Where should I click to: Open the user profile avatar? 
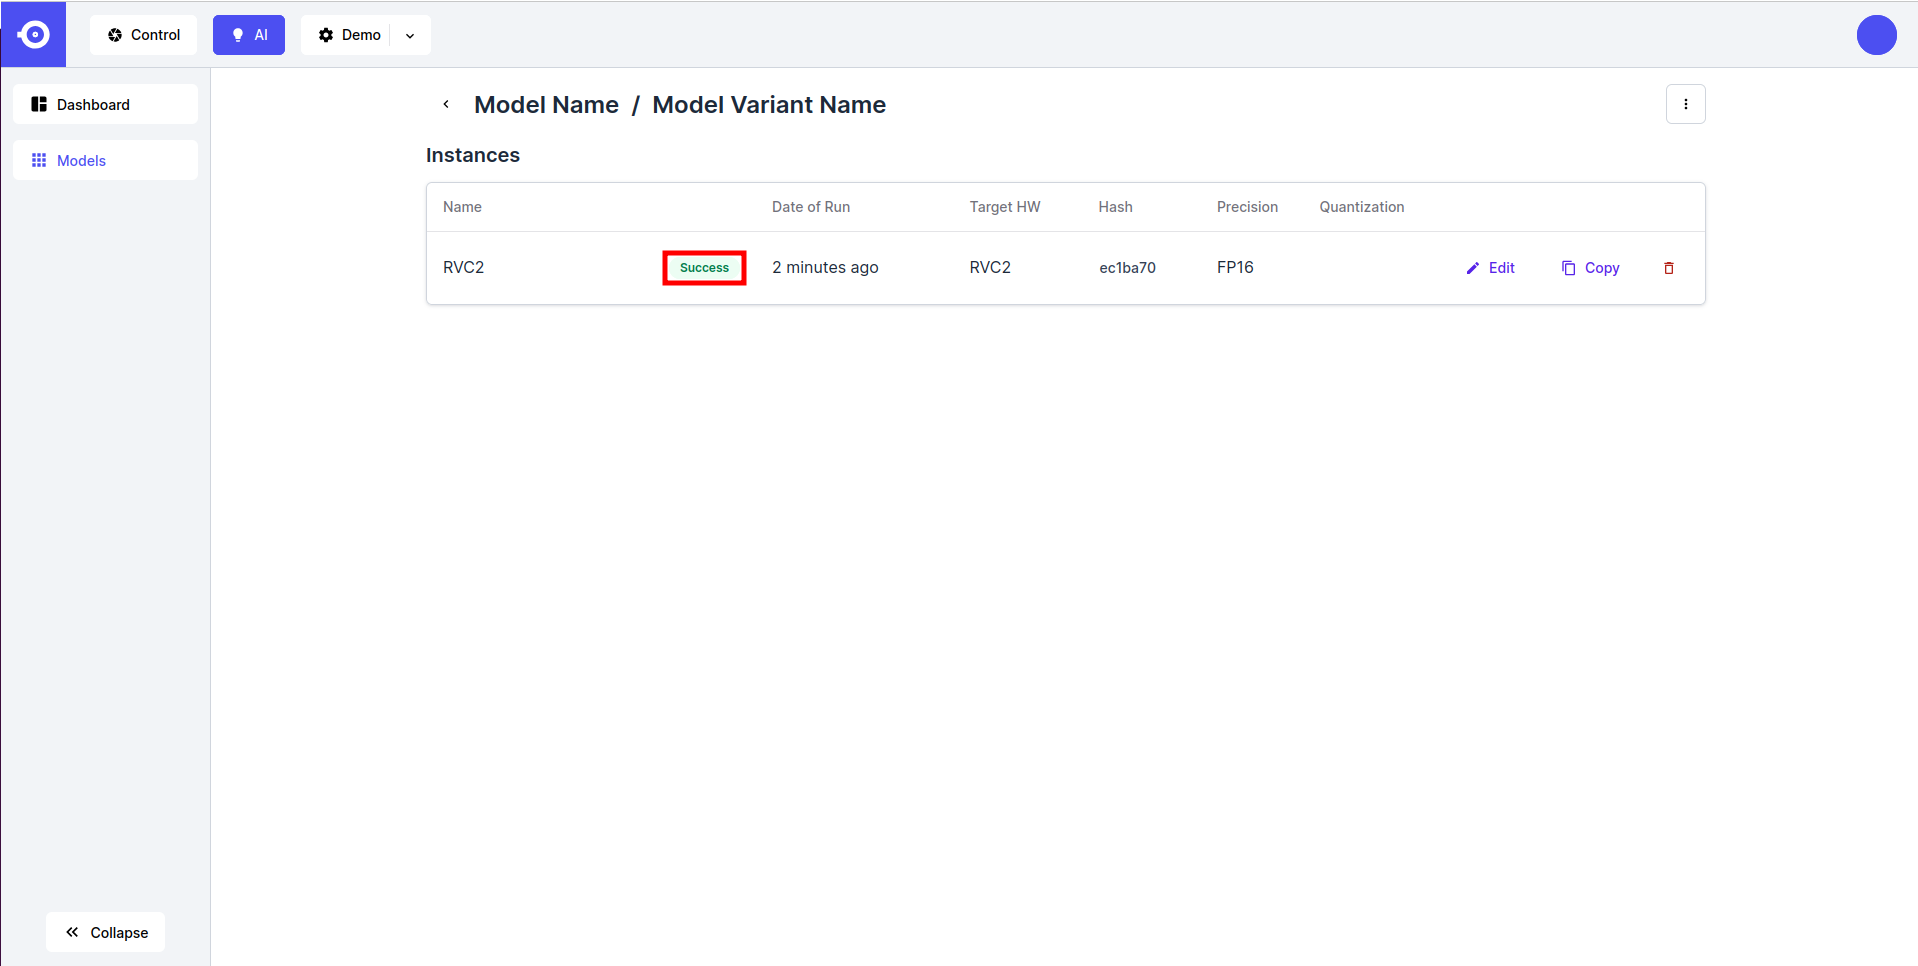coord(1876,35)
